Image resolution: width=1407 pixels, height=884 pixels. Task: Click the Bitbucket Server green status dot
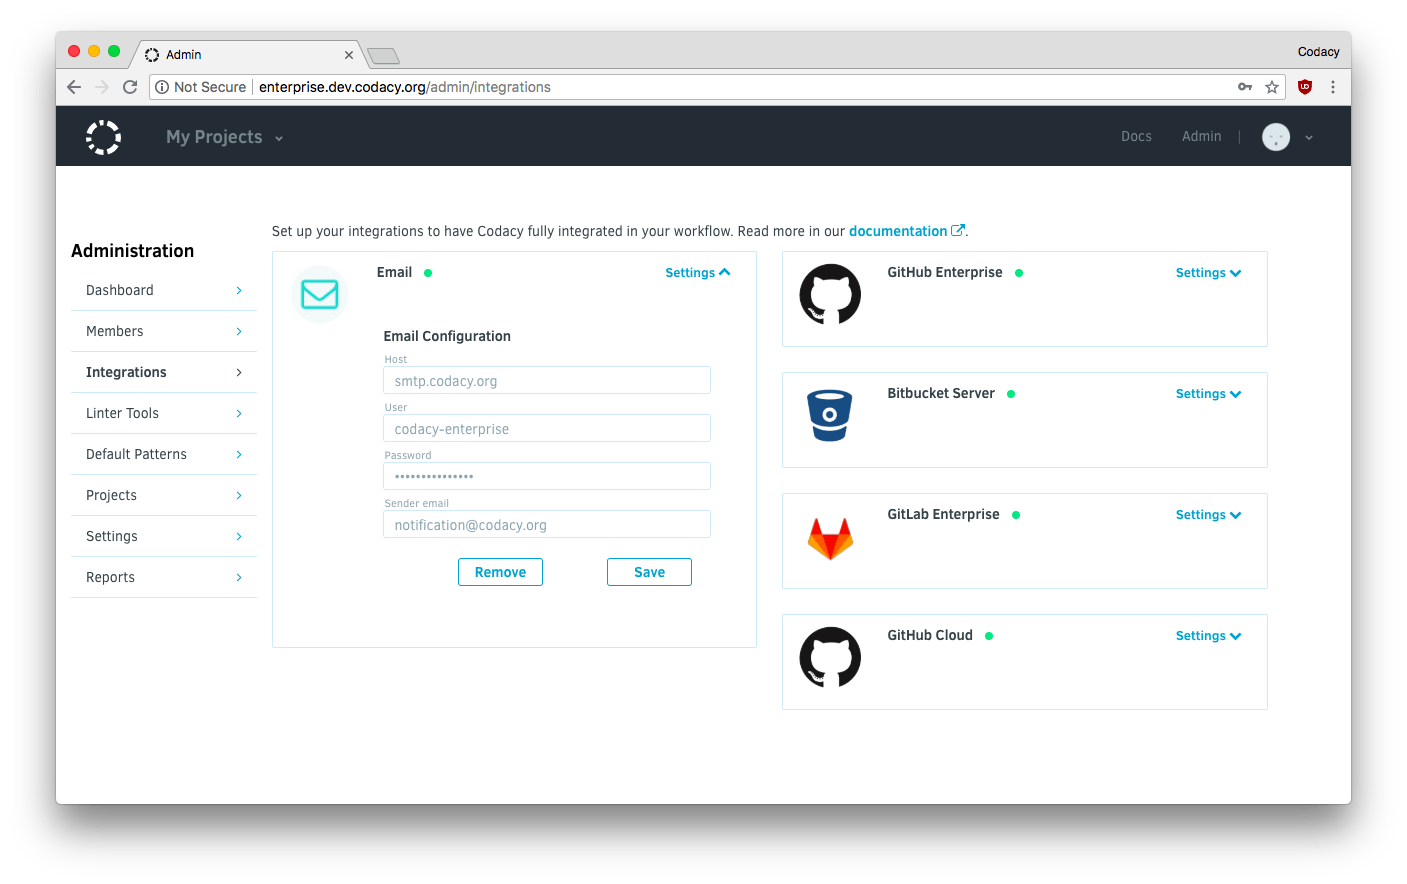coord(1011,394)
